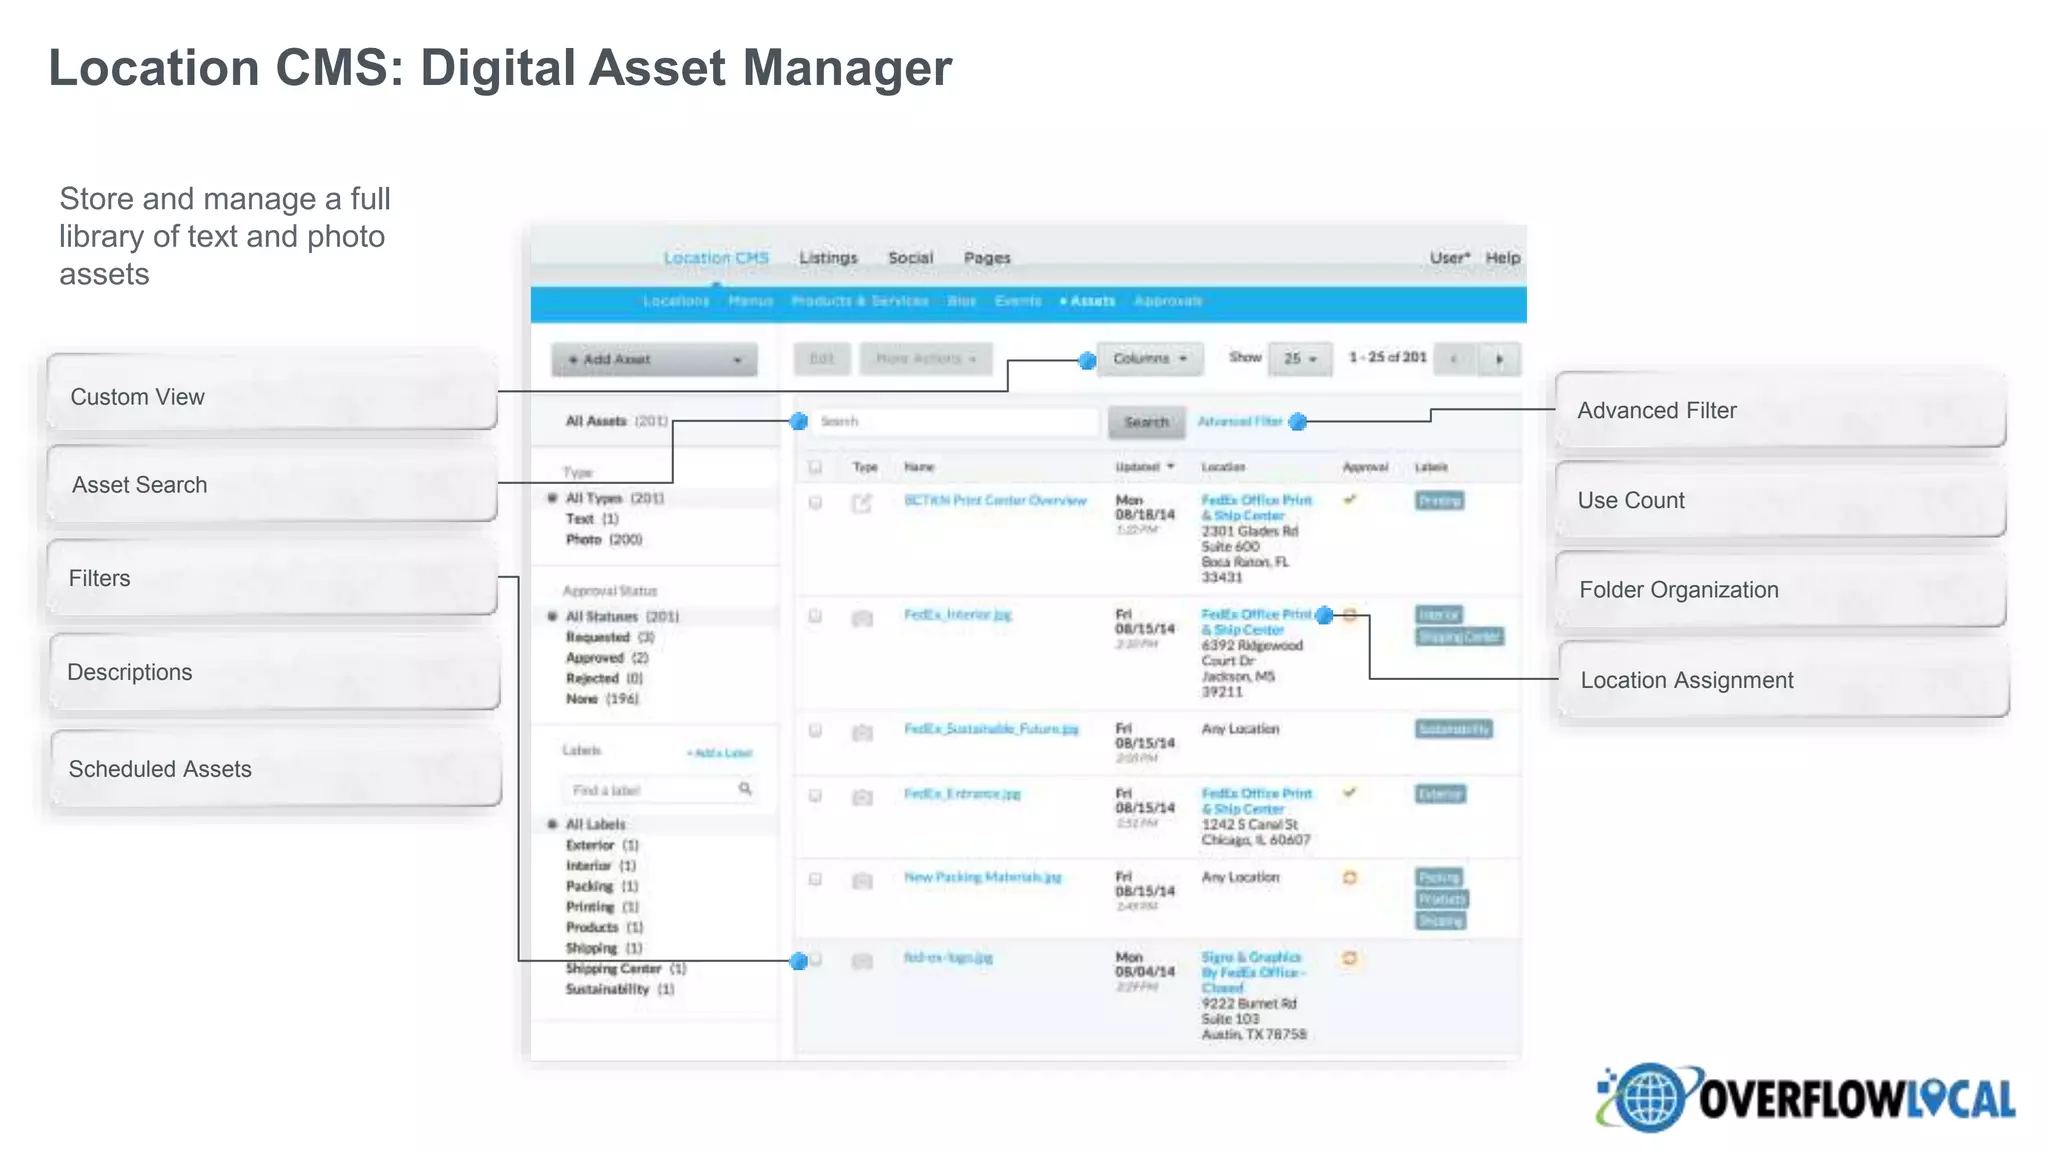Screen dimensions: 2048x1152
Task: Click pending approval icon on fed-ex-logo.jpg row
Action: [1350, 958]
